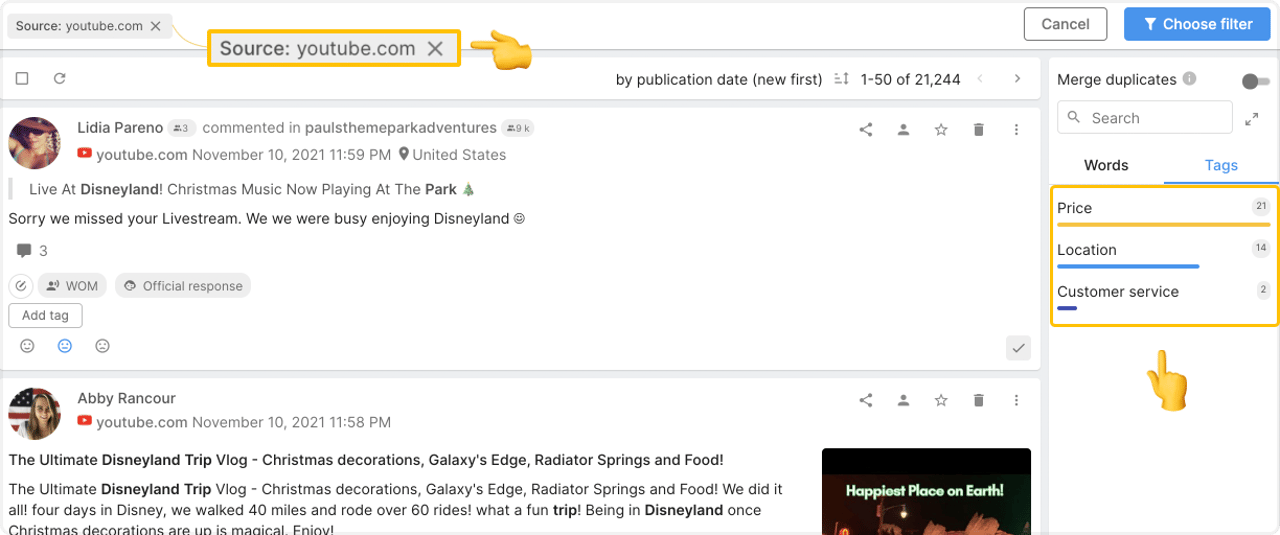This screenshot has height=535, width=1280.
Task: Click the Price tag yellow frequency bar
Action: coord(1164,224)
